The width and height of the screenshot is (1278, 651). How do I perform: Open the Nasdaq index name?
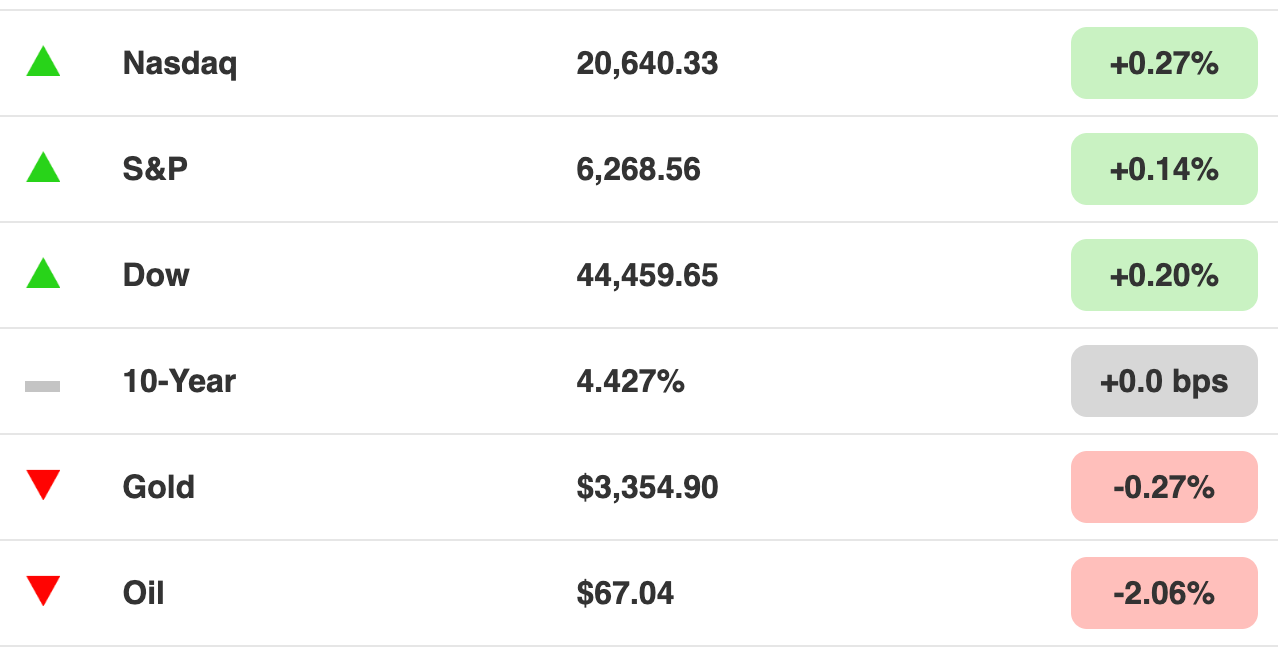point(180,65)
